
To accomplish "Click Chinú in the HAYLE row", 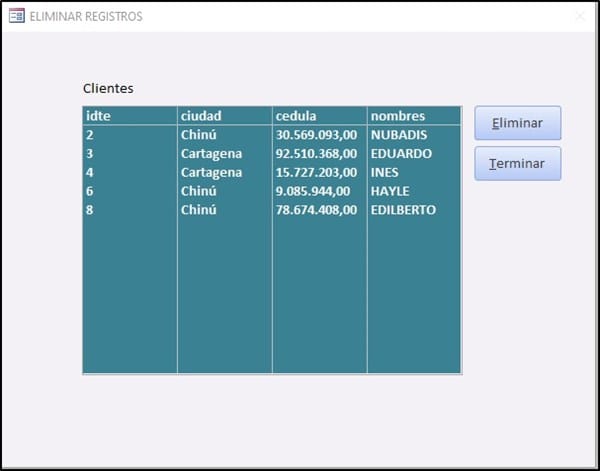I will point(199,191).
